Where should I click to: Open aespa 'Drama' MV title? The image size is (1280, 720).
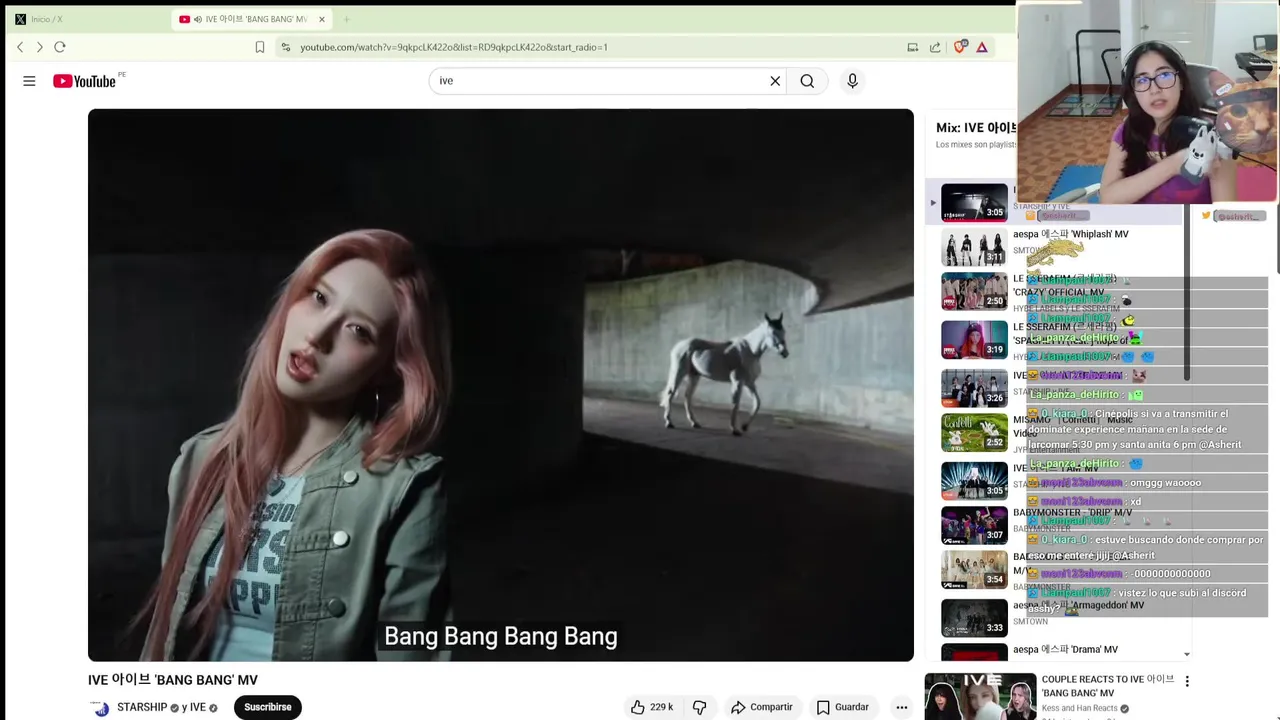click(1065, 649)
